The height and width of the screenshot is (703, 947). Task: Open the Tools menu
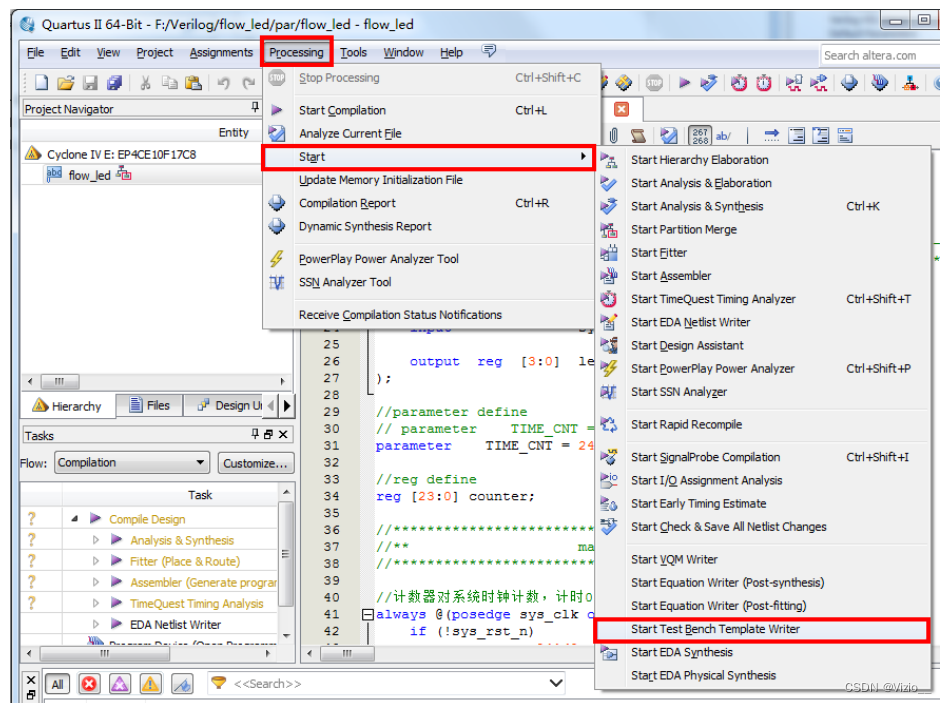[353, 53]
